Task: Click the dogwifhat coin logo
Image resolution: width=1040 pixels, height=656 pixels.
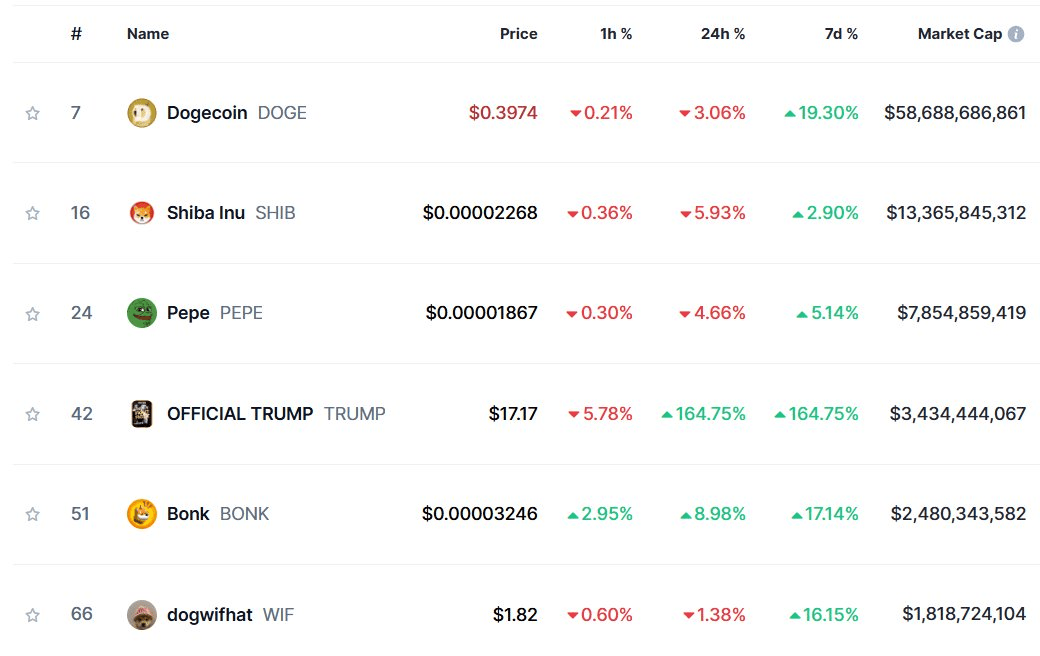Action: (142, 614)
